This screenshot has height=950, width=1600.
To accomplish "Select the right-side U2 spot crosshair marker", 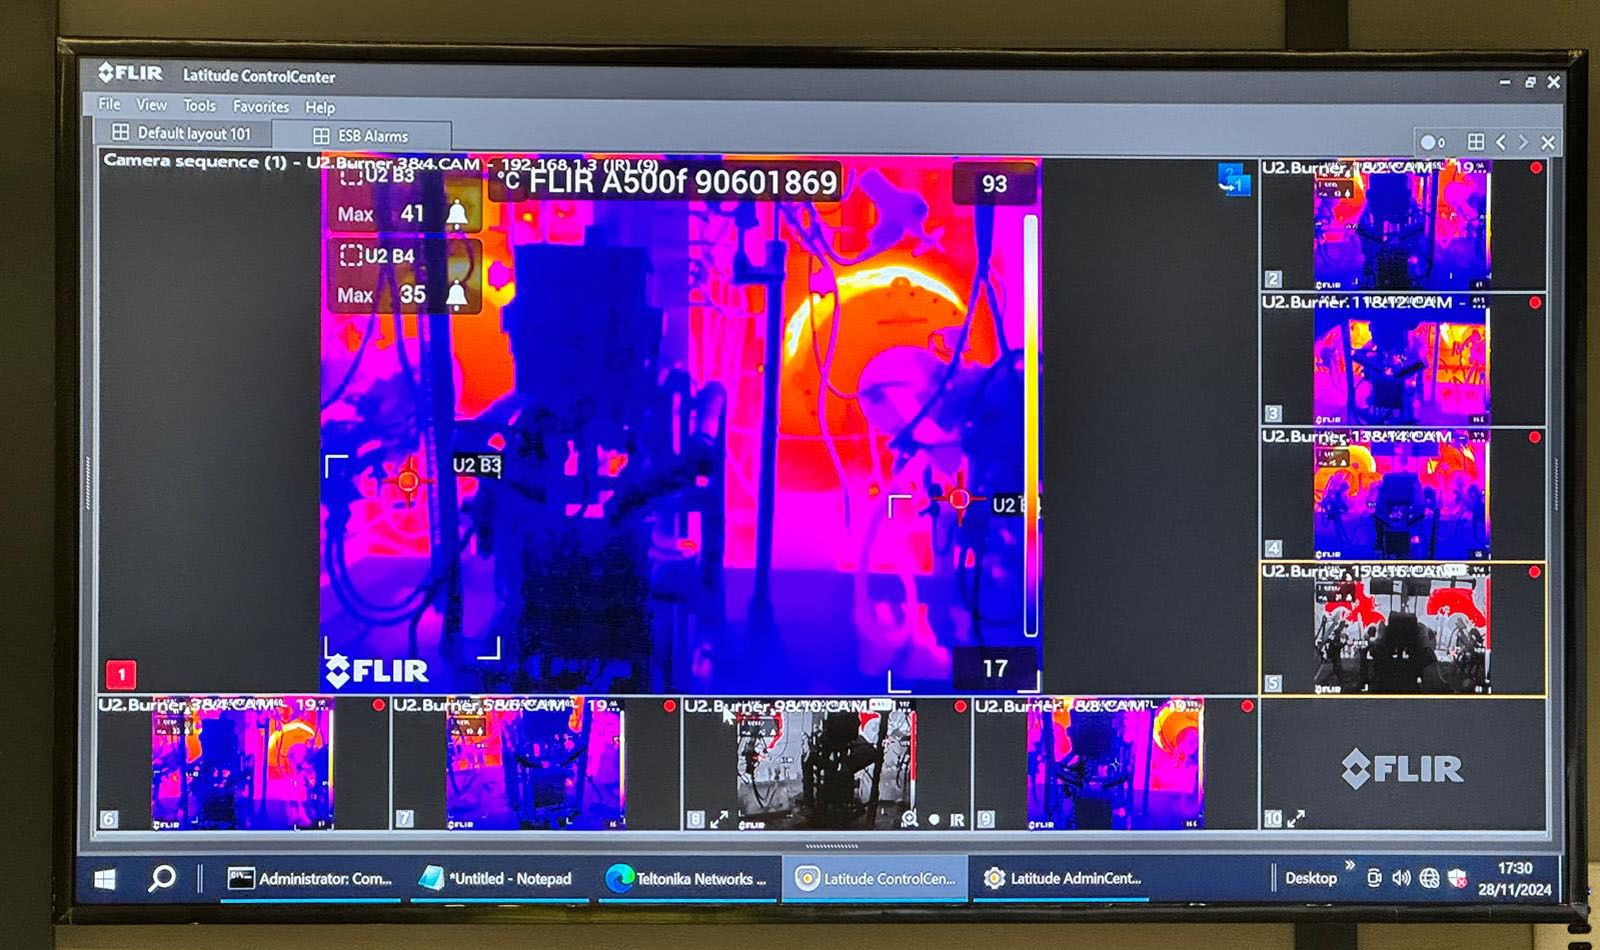I will [959, 498].
